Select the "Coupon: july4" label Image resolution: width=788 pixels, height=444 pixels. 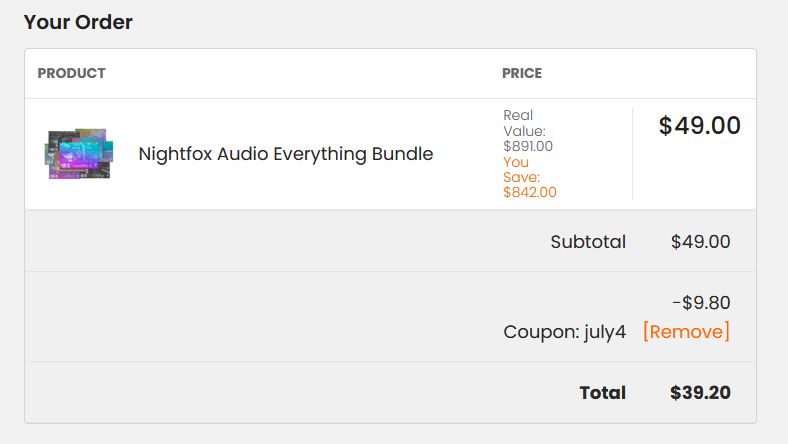tap(564, 332)
